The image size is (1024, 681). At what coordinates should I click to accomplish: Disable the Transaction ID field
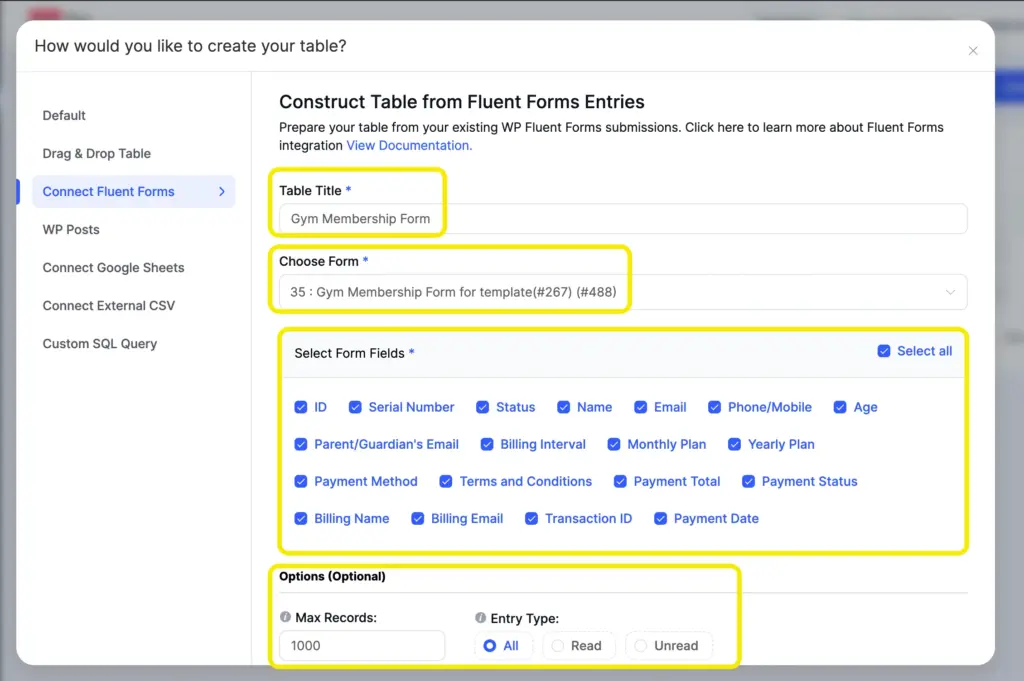point(530,518)
